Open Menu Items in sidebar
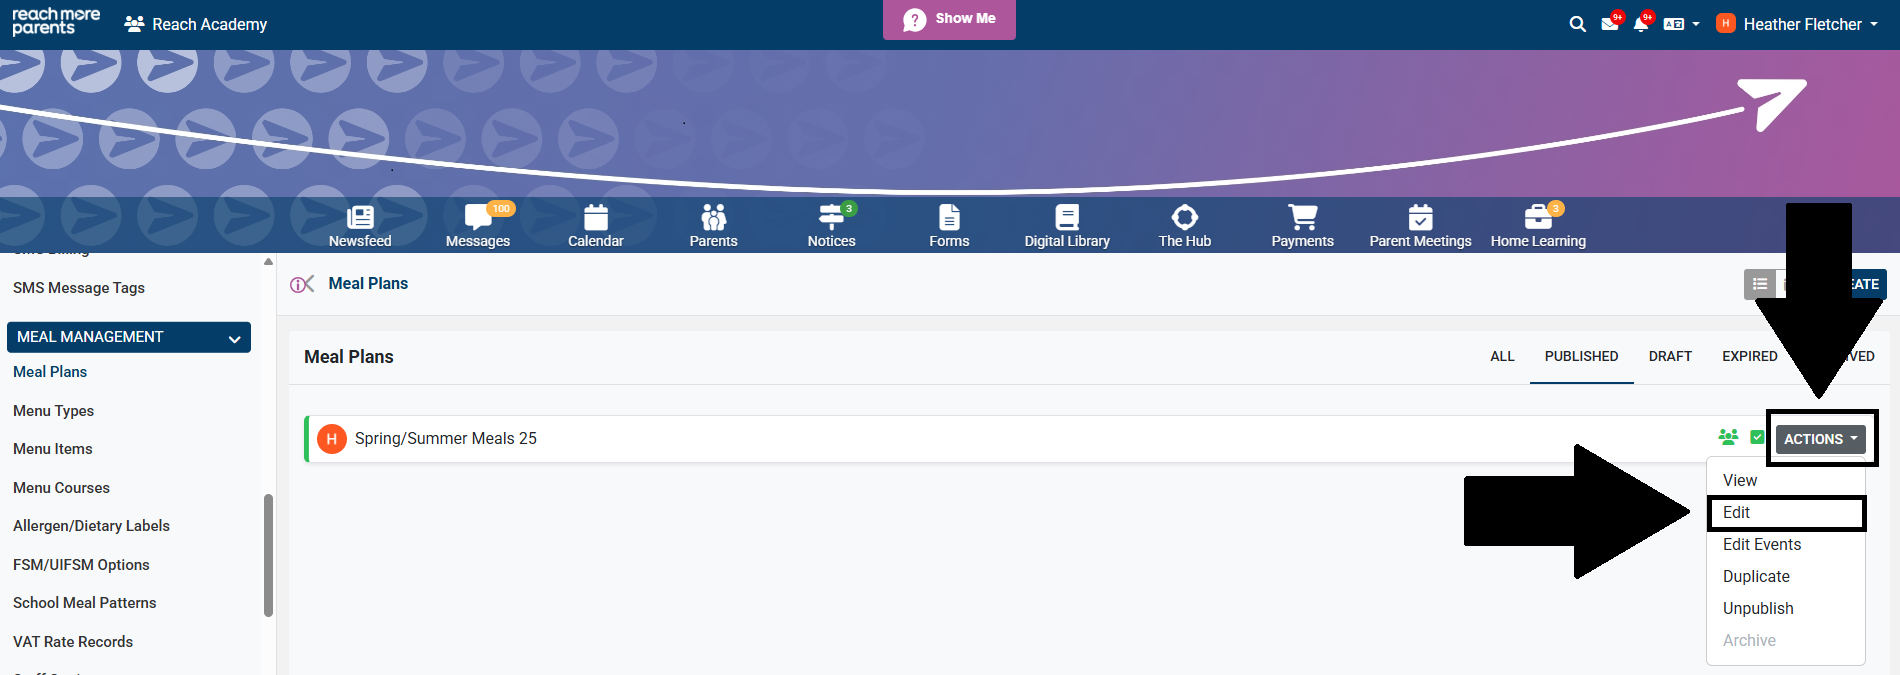This screenshot has width=1900, height=675. 53,449
